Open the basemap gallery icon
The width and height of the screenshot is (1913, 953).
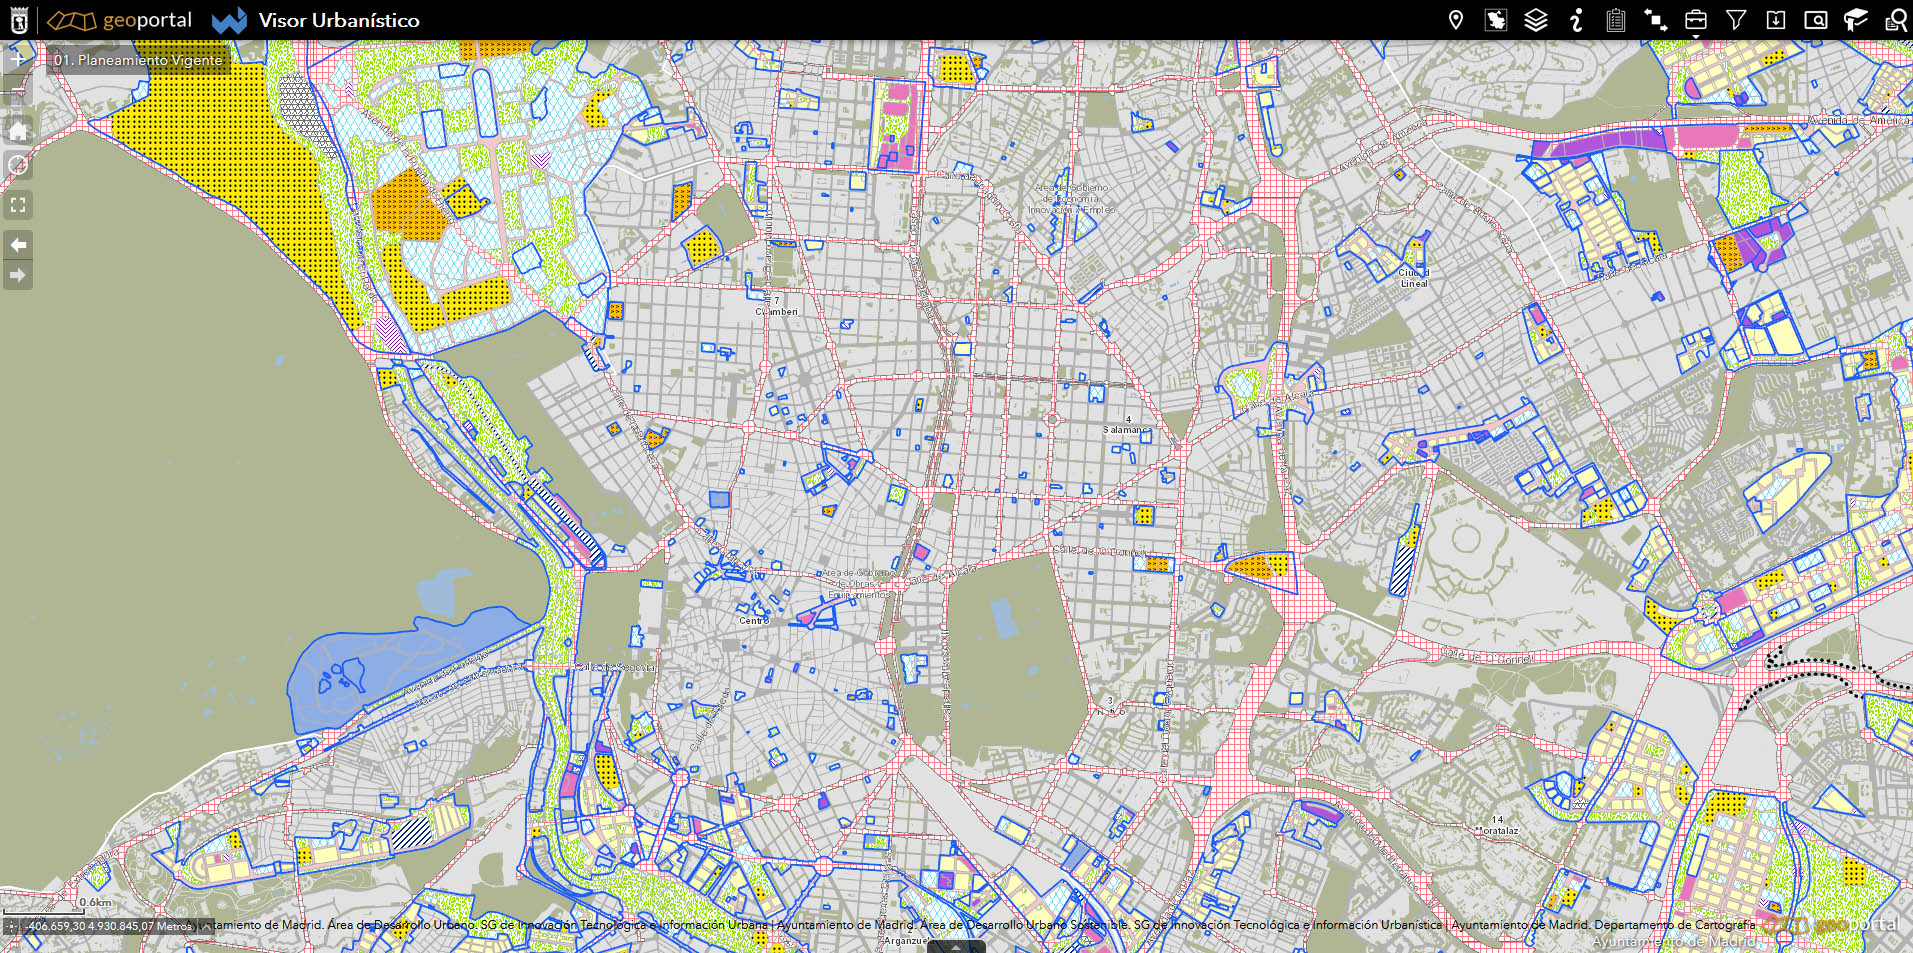(1496, 20)
